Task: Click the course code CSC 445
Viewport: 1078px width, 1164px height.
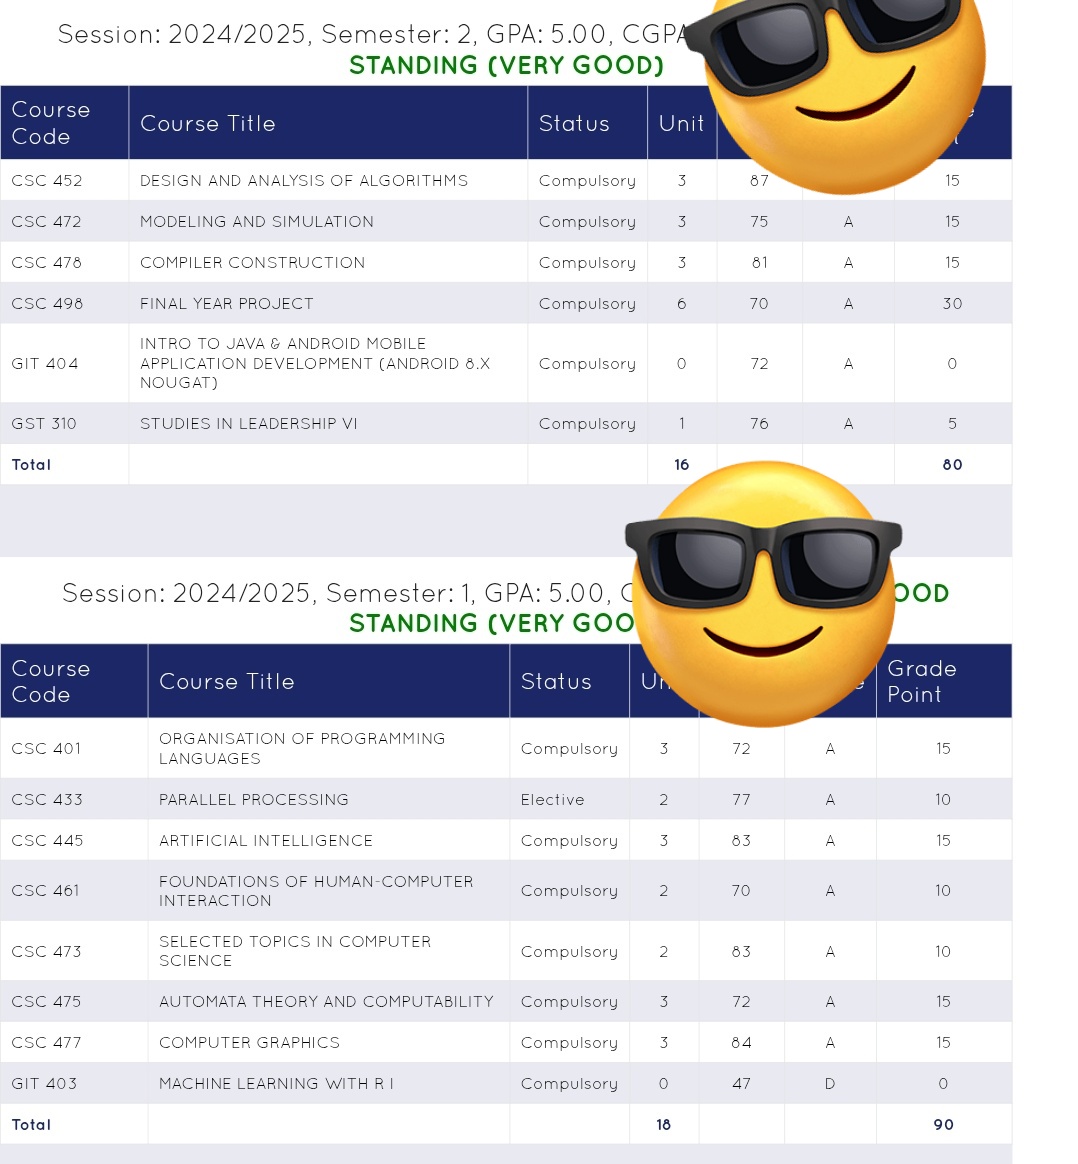Action: point(47,840)
